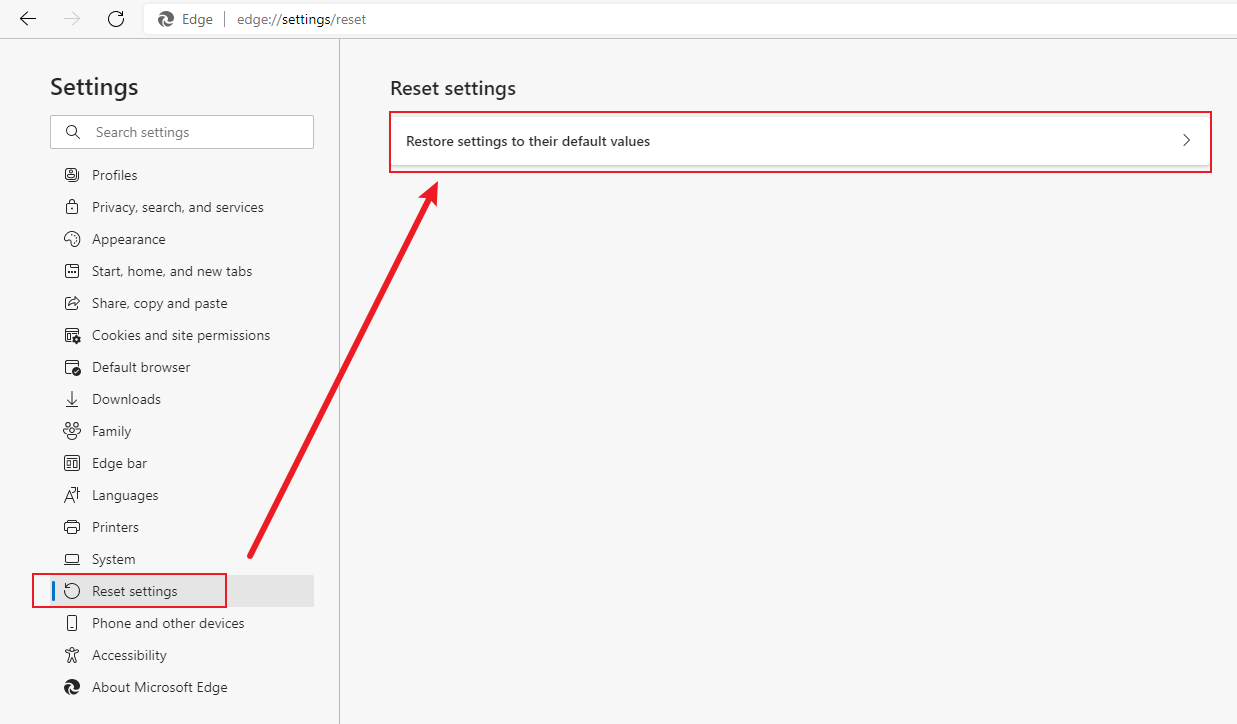Click the Profiles icon

pos(72,175)
